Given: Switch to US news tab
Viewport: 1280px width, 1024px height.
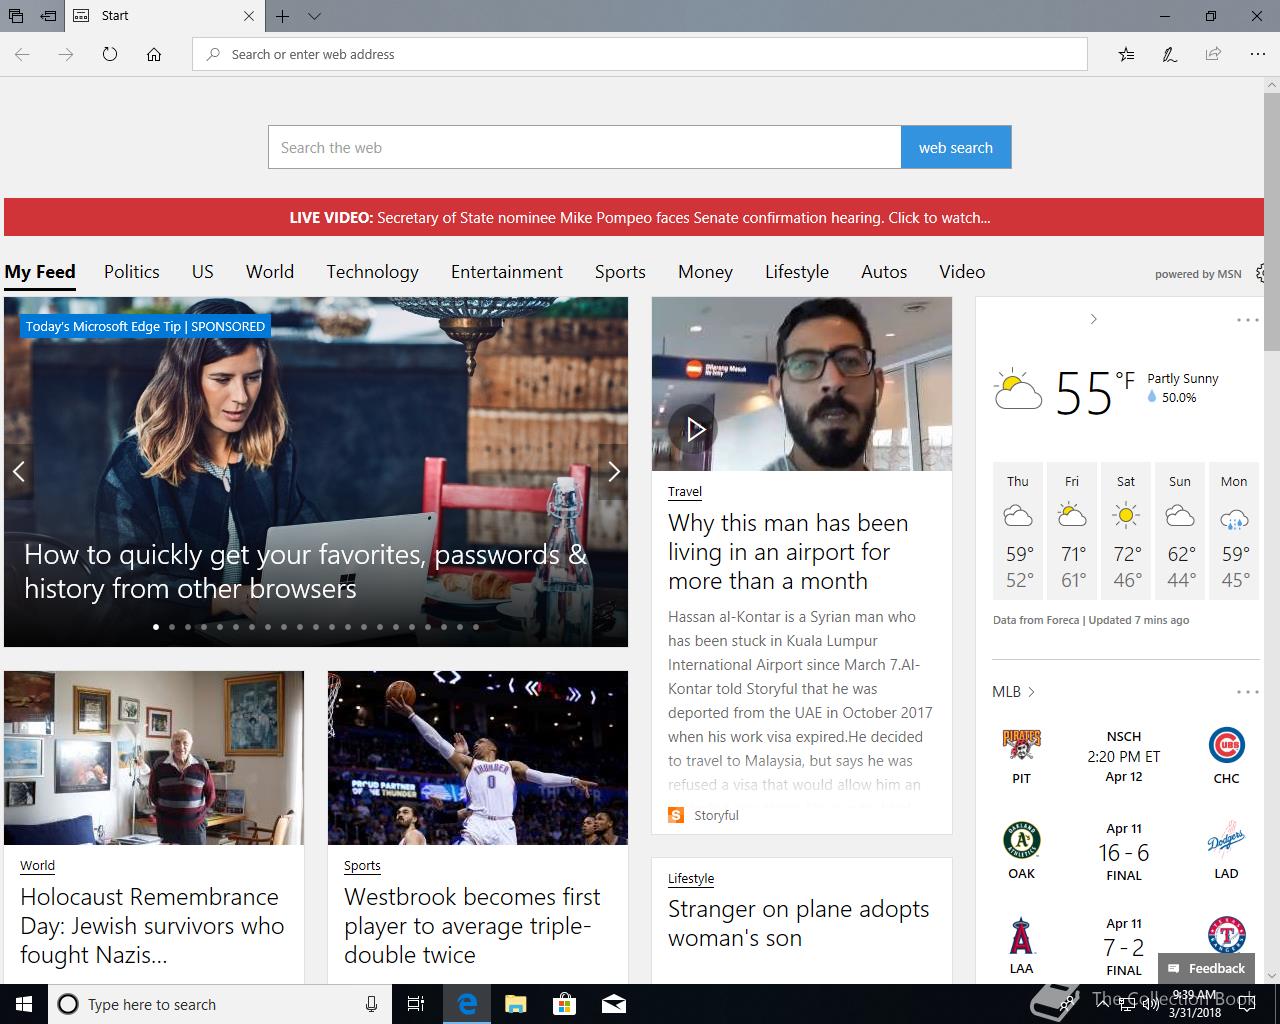Looking at the screenshot, I should point(203,272).
